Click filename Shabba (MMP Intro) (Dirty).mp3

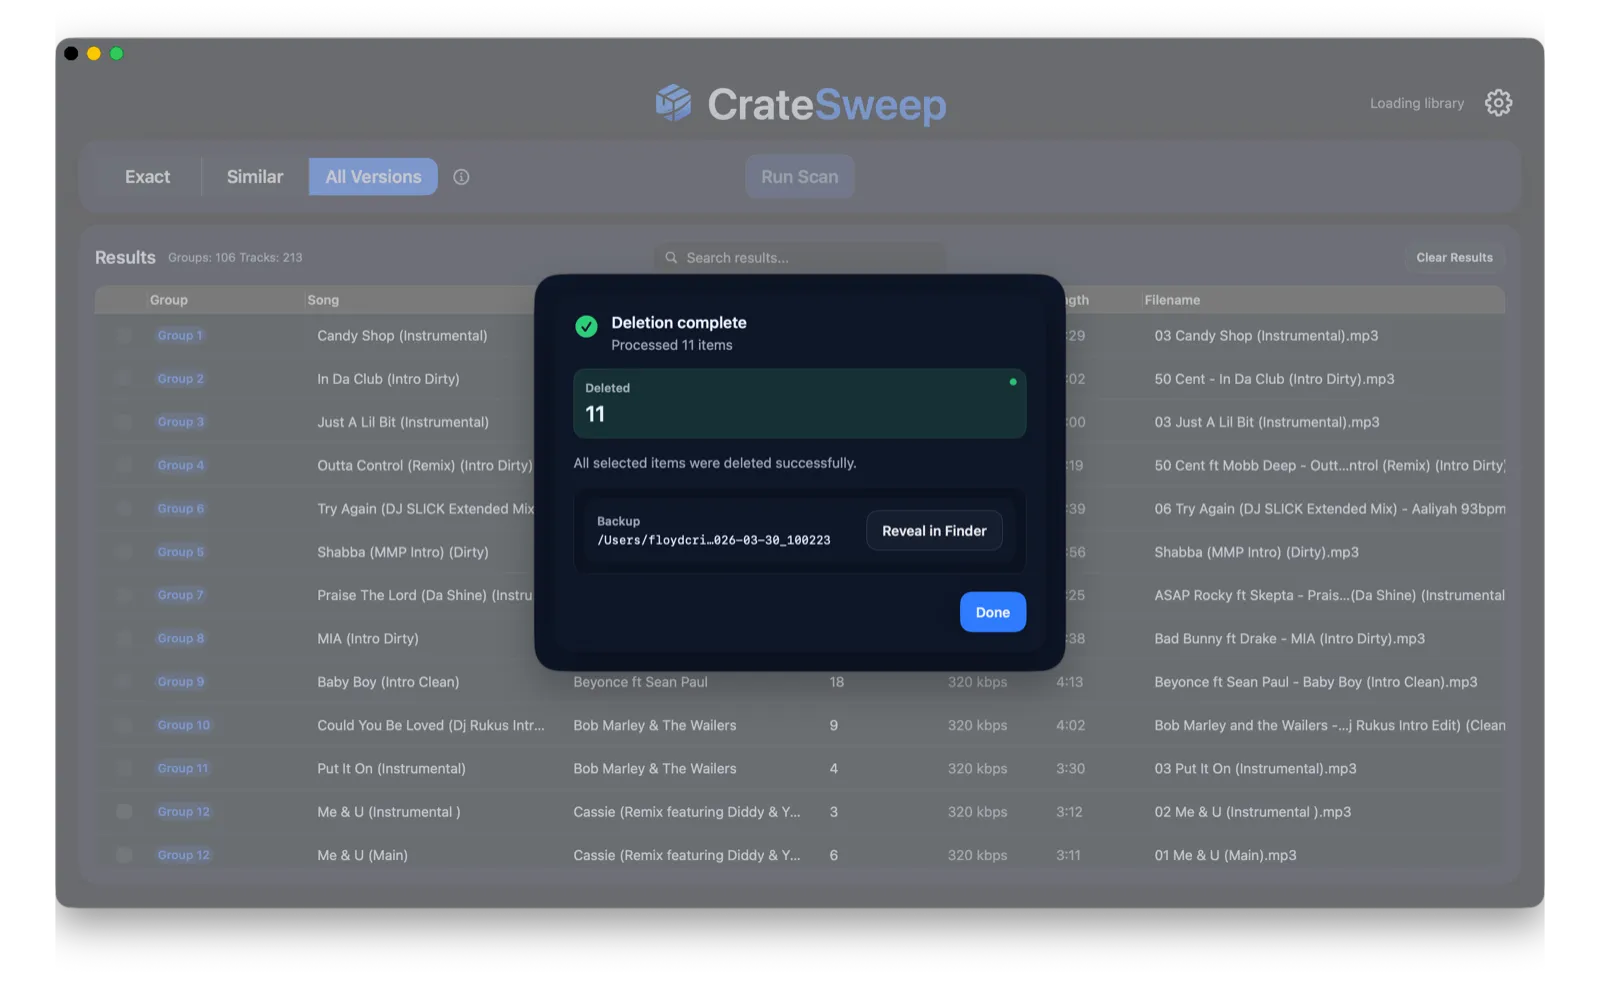coord(1256,552)
